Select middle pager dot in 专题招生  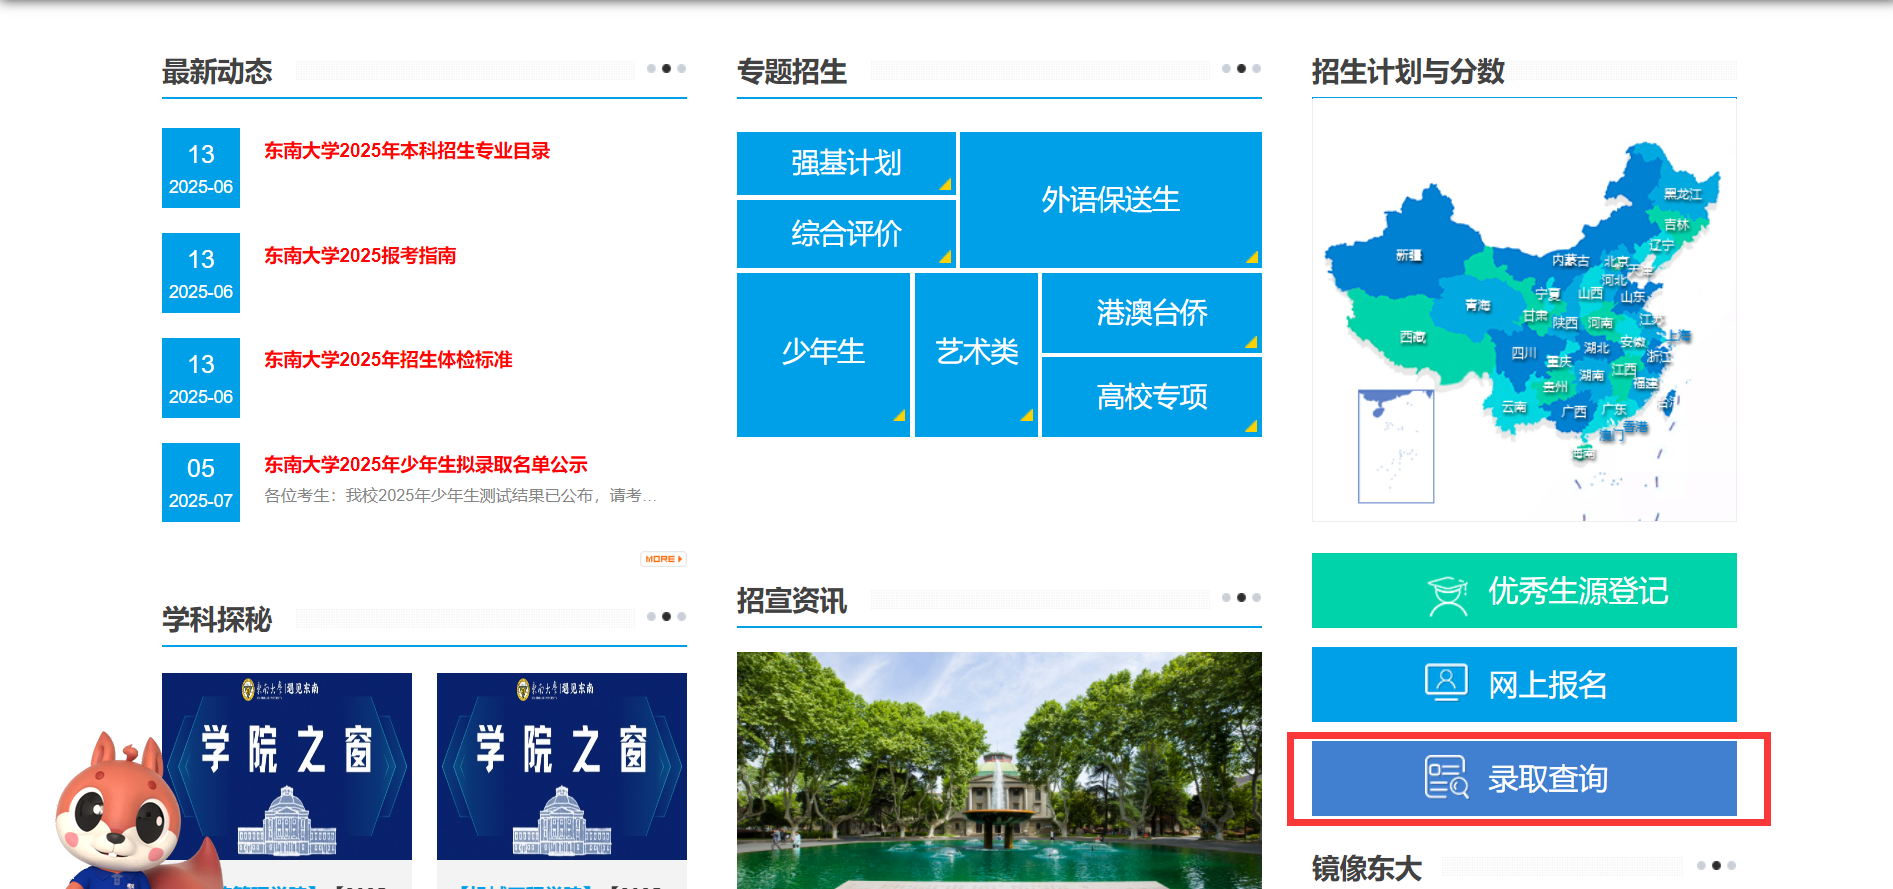pyautogui.click(x=1242, y=69)
